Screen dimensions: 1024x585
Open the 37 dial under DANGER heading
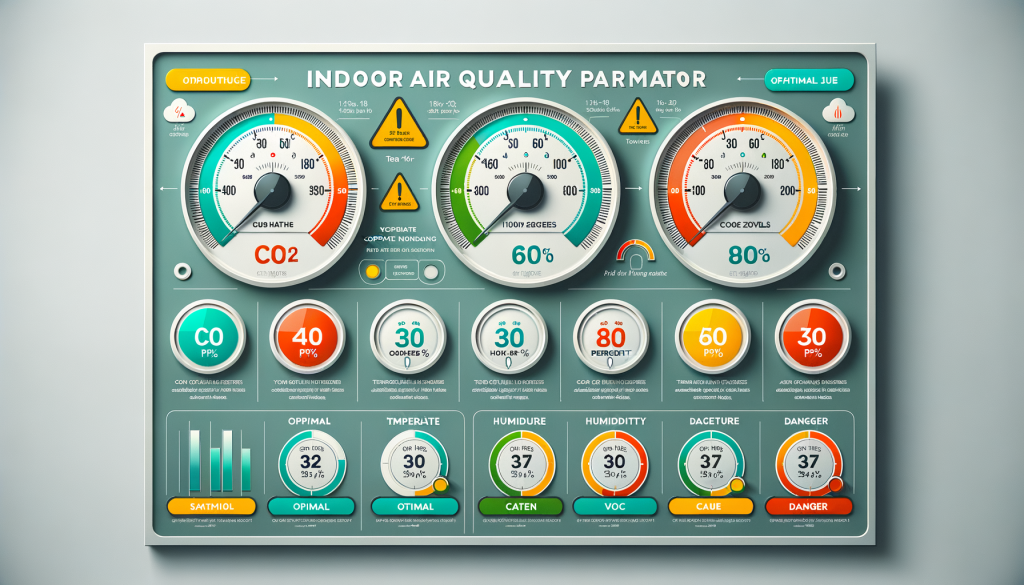tap(808, 463)
